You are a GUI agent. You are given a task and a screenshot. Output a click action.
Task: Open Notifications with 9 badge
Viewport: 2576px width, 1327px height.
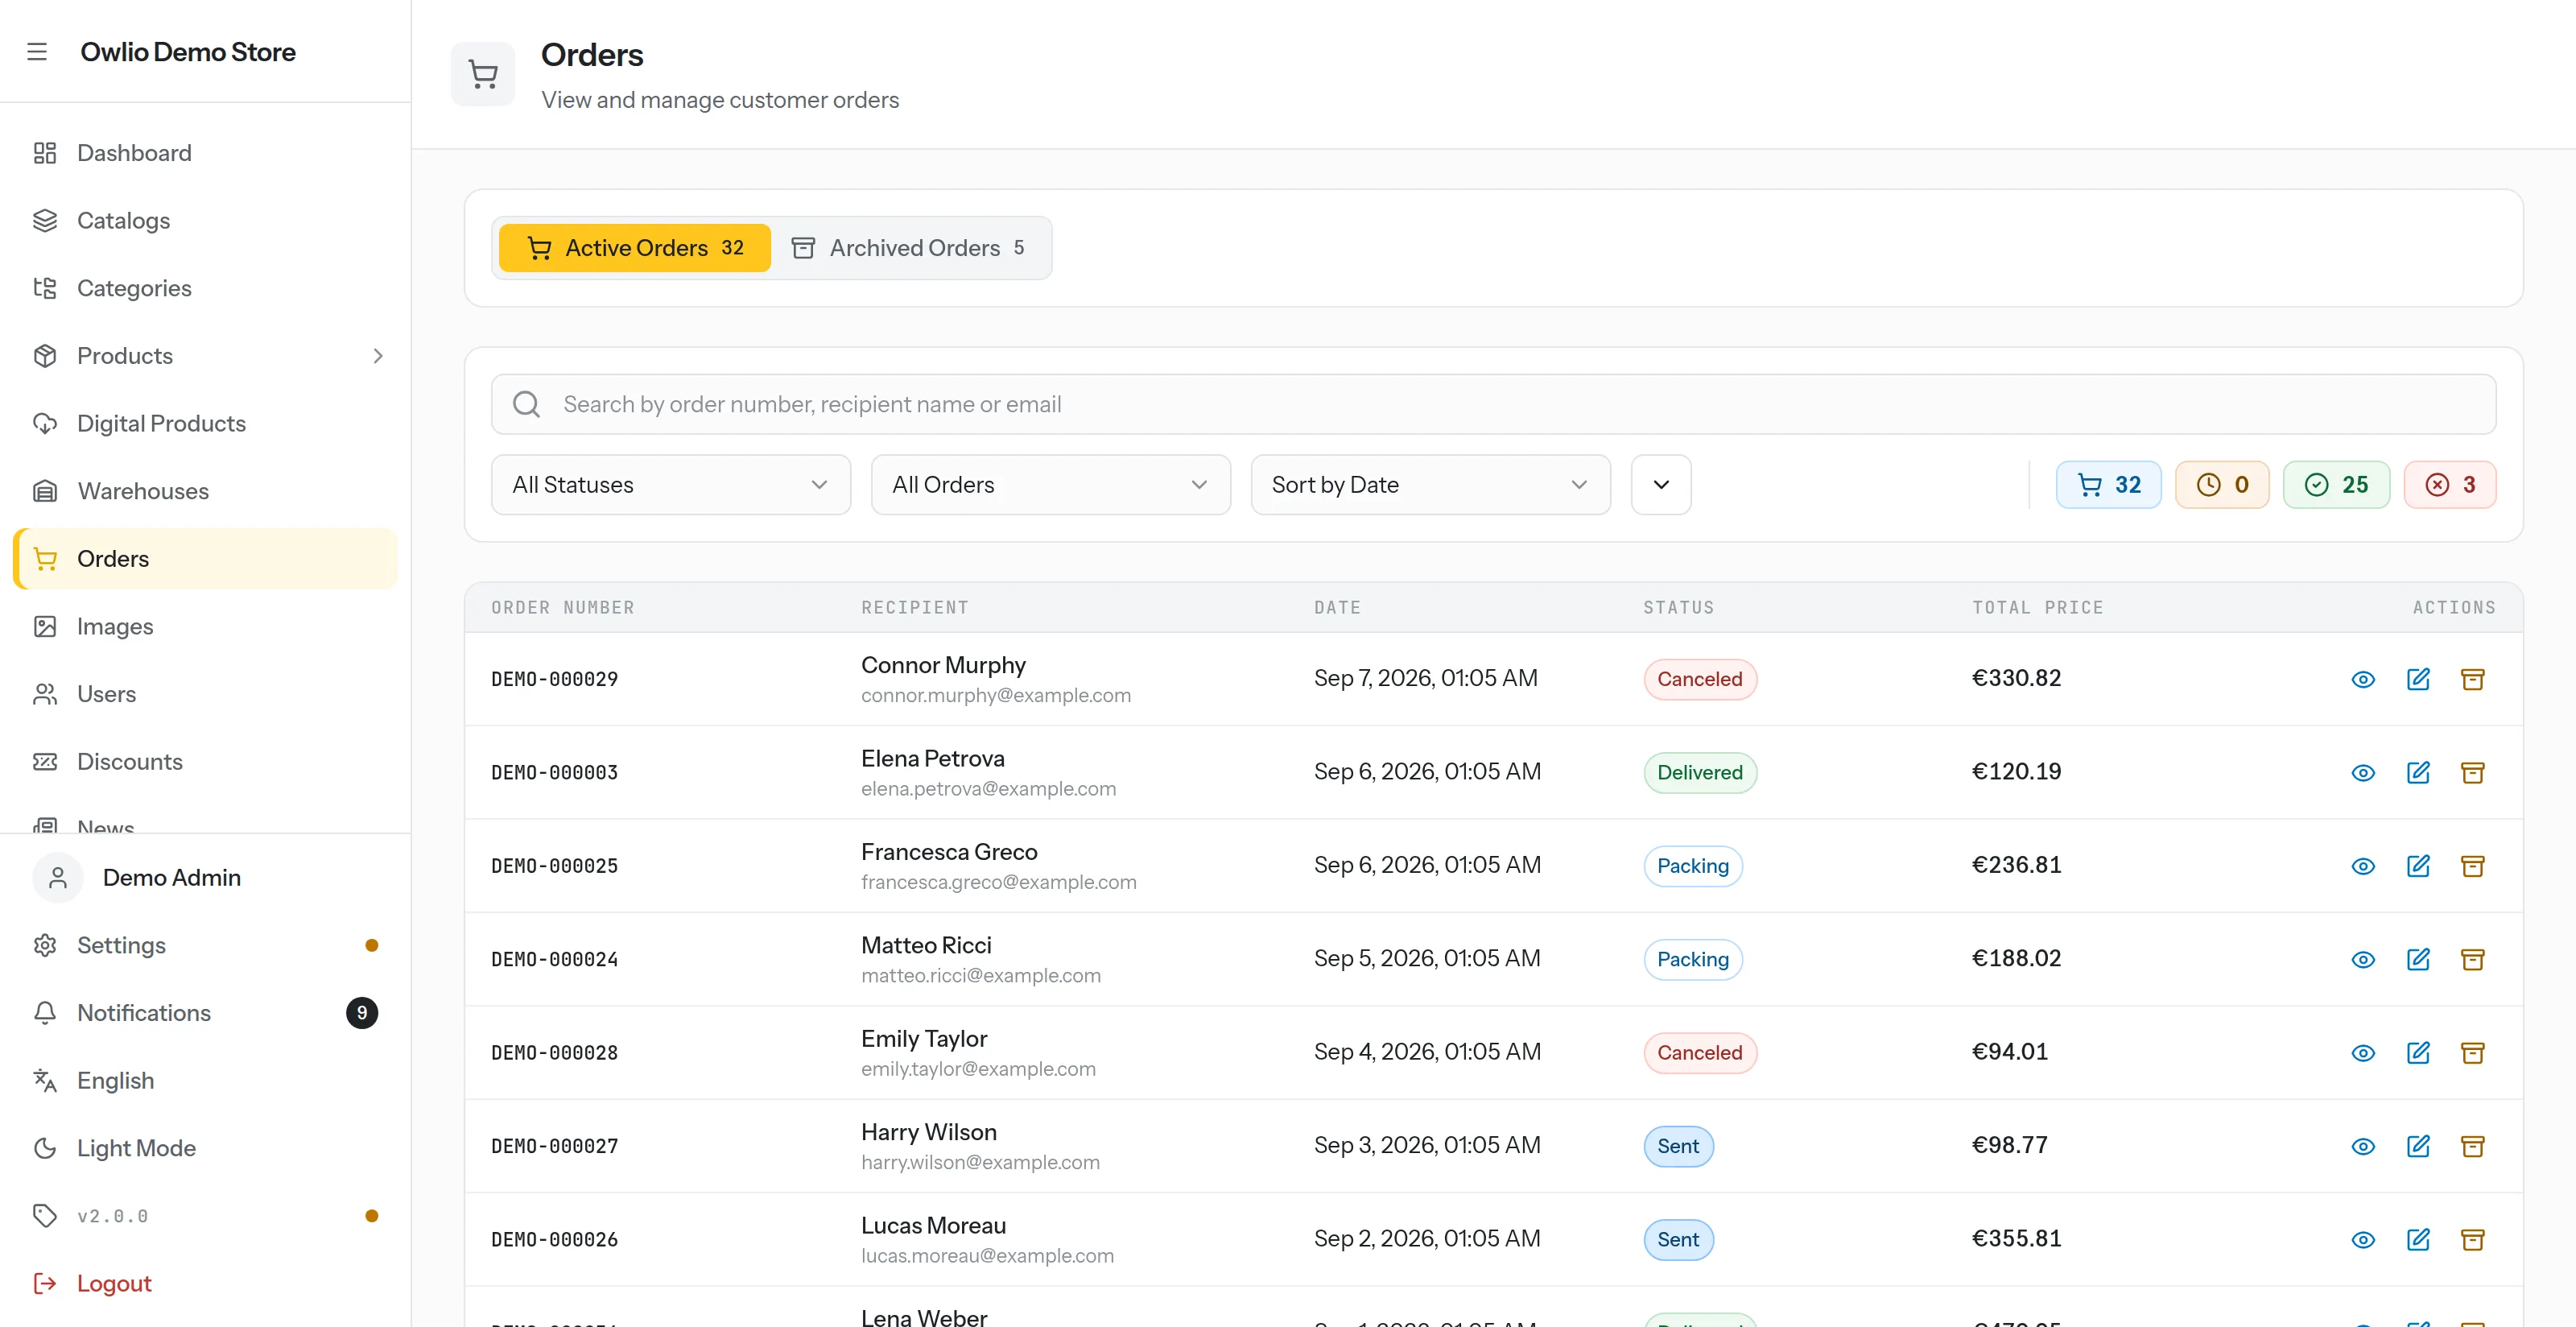coord(205,1013)
